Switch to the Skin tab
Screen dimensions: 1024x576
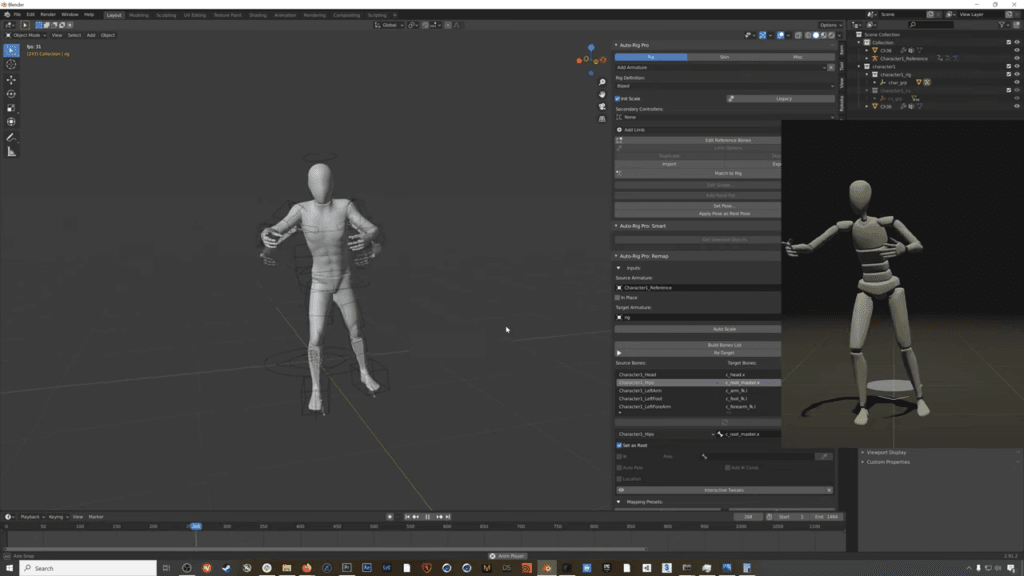[724, 57]
